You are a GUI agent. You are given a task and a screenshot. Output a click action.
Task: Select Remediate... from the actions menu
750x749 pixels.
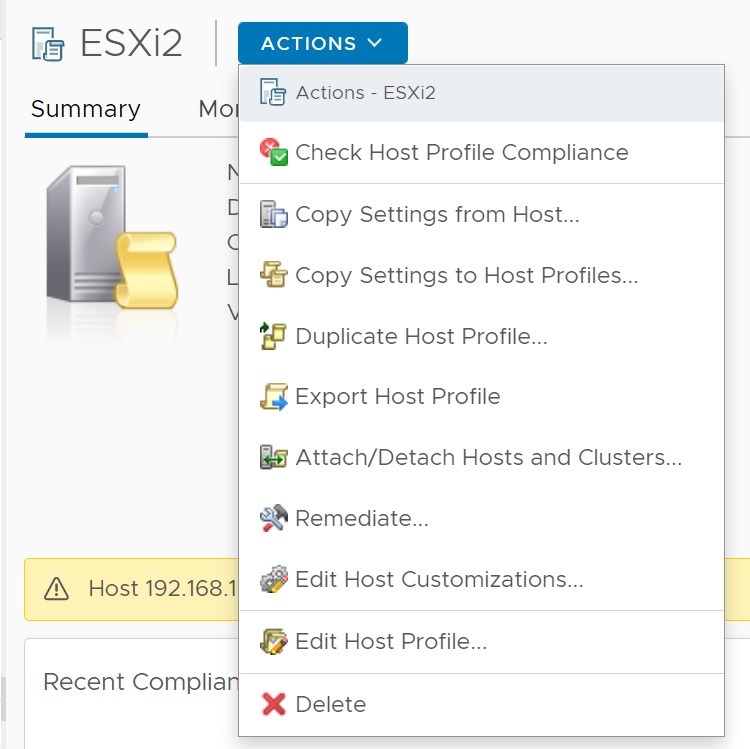pos(361,519)
